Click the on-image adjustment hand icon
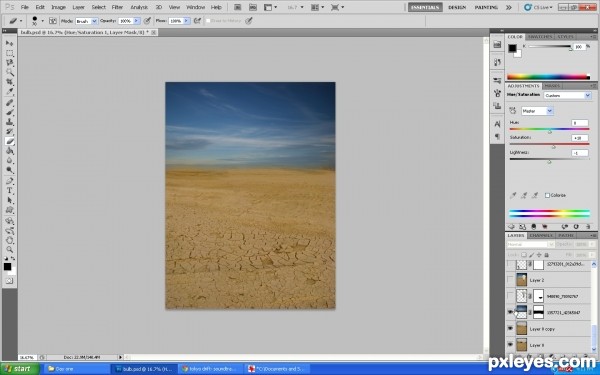 point(513,111)
